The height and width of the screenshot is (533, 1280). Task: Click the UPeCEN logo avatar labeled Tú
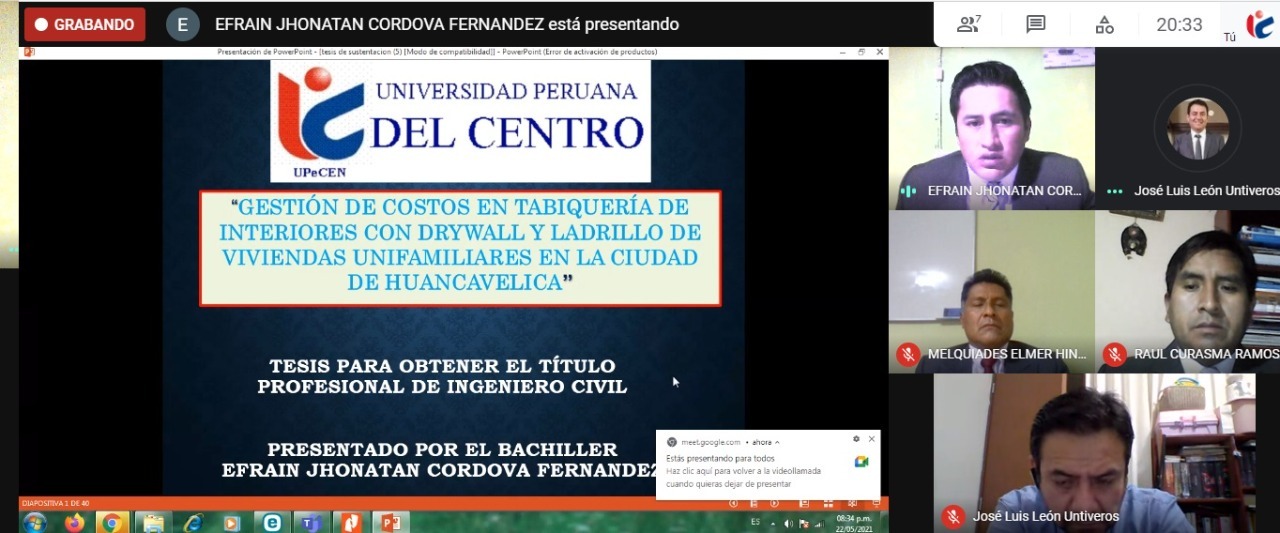[1260, 24]
